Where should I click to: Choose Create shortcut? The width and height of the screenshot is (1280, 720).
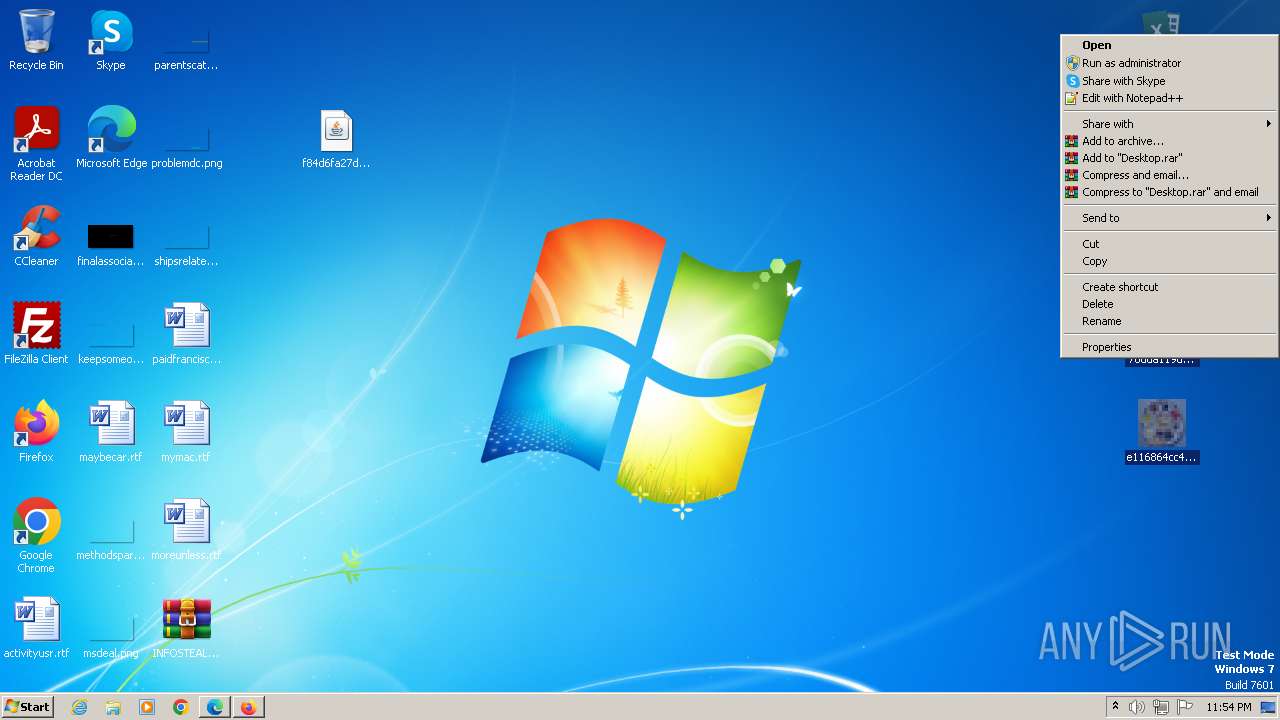pyautogui.click(x=1169, y=287)
